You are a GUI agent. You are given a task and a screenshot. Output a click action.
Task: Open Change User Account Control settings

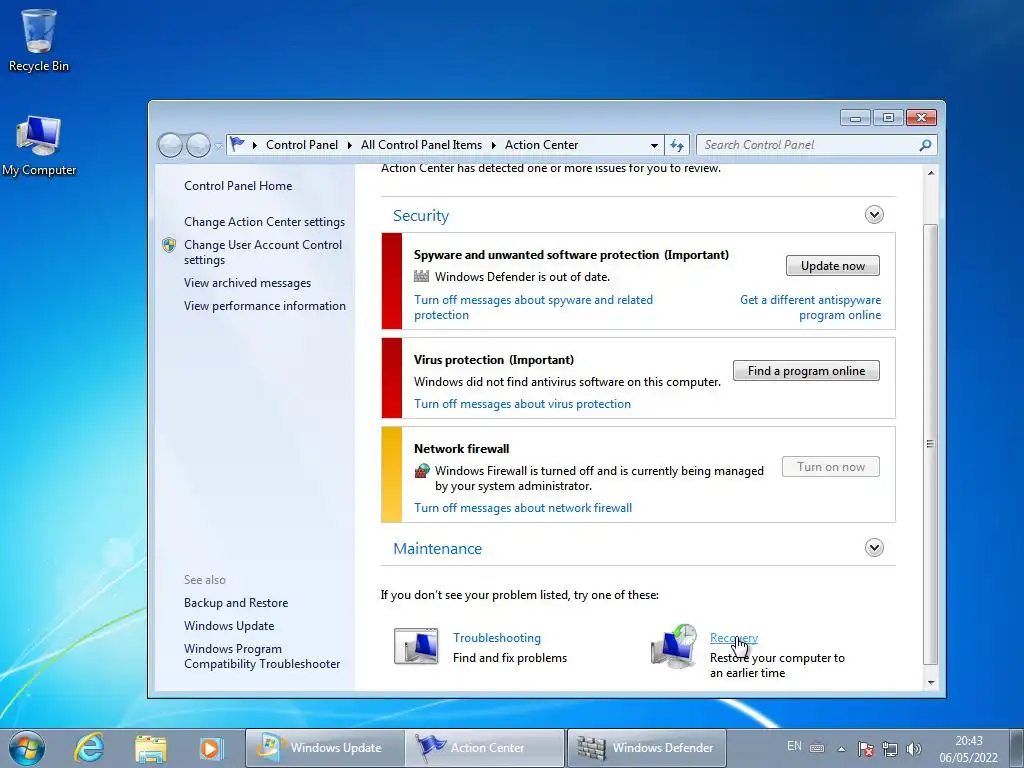(x=263, y=252)
